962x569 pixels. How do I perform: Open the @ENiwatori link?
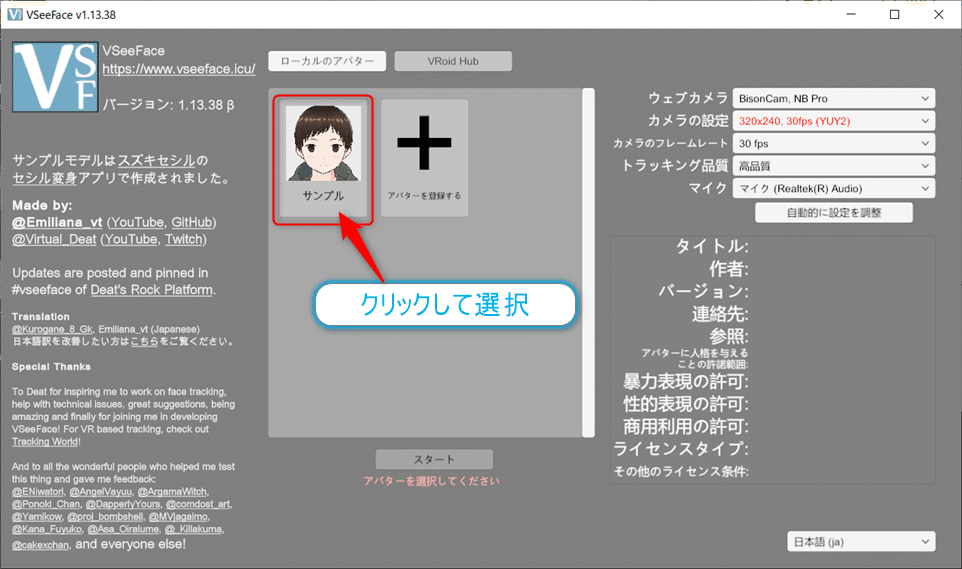[x=37, y=492]
